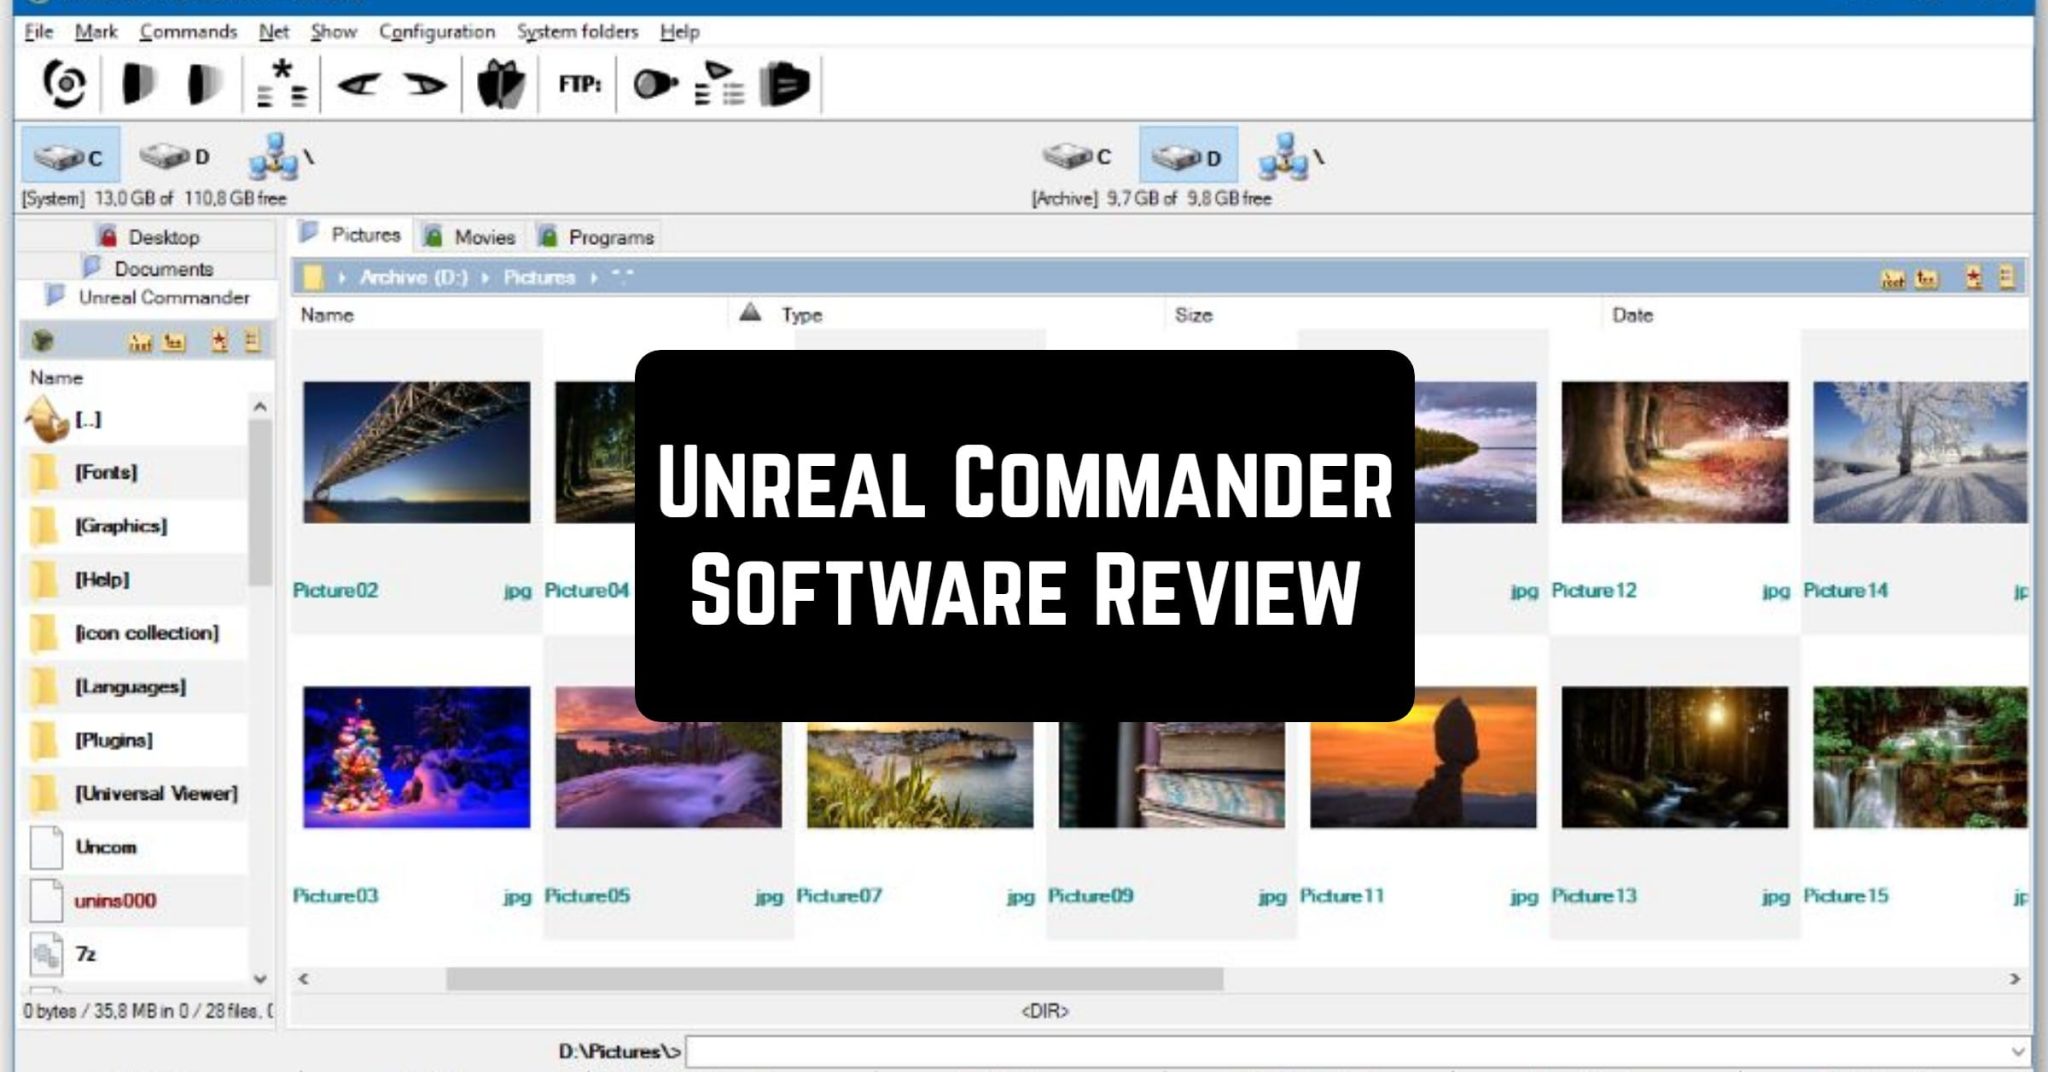Switch to the Programs tab
The height and width of the screenshot is (1072, 2048).
pyautogui.click(x=596, y=237)
